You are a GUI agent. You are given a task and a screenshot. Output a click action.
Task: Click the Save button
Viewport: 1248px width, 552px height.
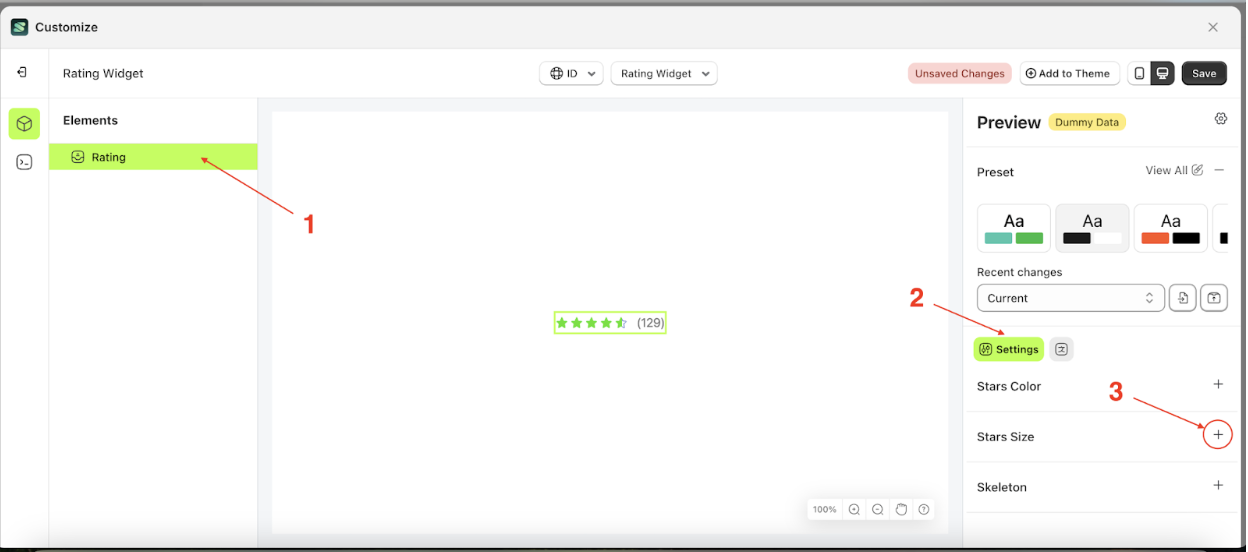(x=1204, y=73)
